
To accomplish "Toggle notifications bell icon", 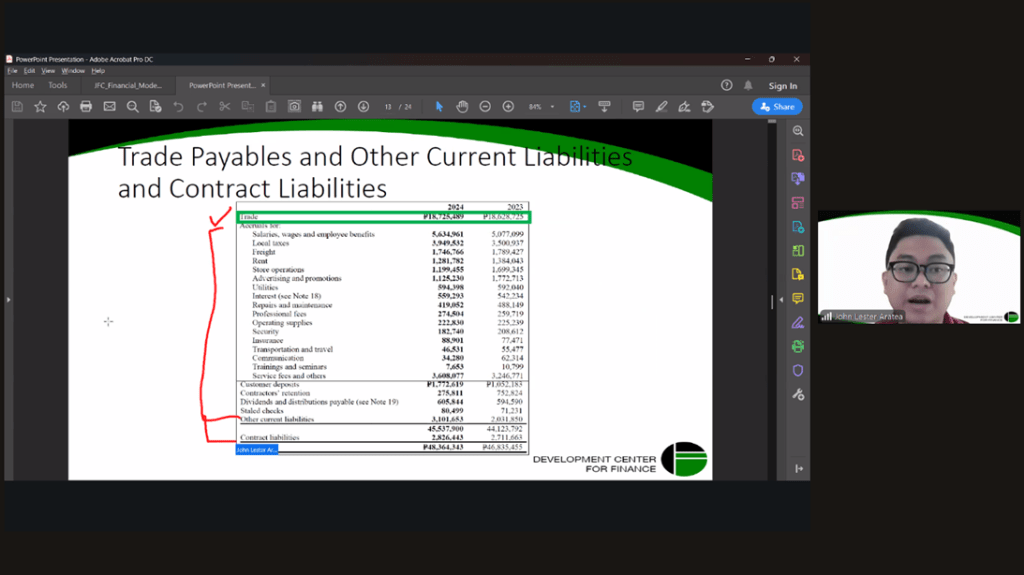I will point(748,86).
